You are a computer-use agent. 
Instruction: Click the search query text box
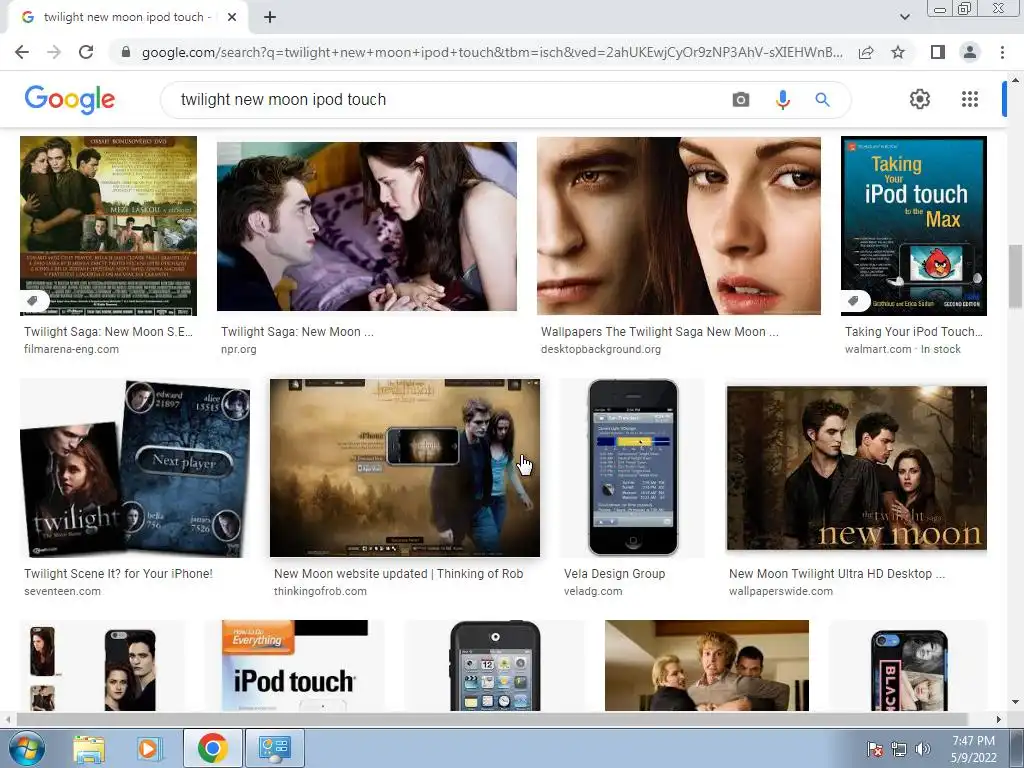tap(444, 99)
